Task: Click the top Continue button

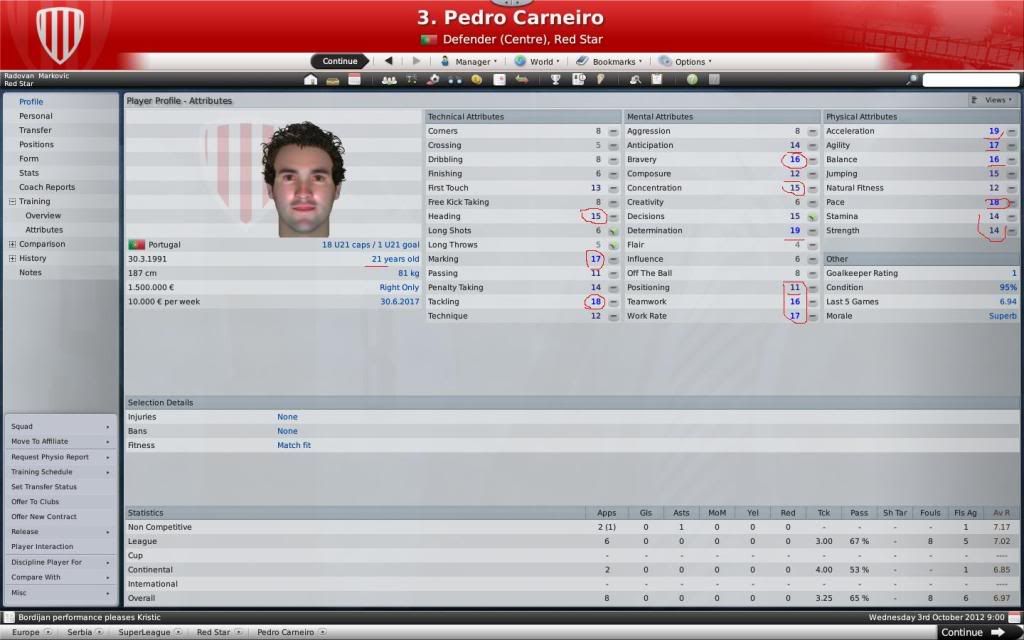Action: 340,61
